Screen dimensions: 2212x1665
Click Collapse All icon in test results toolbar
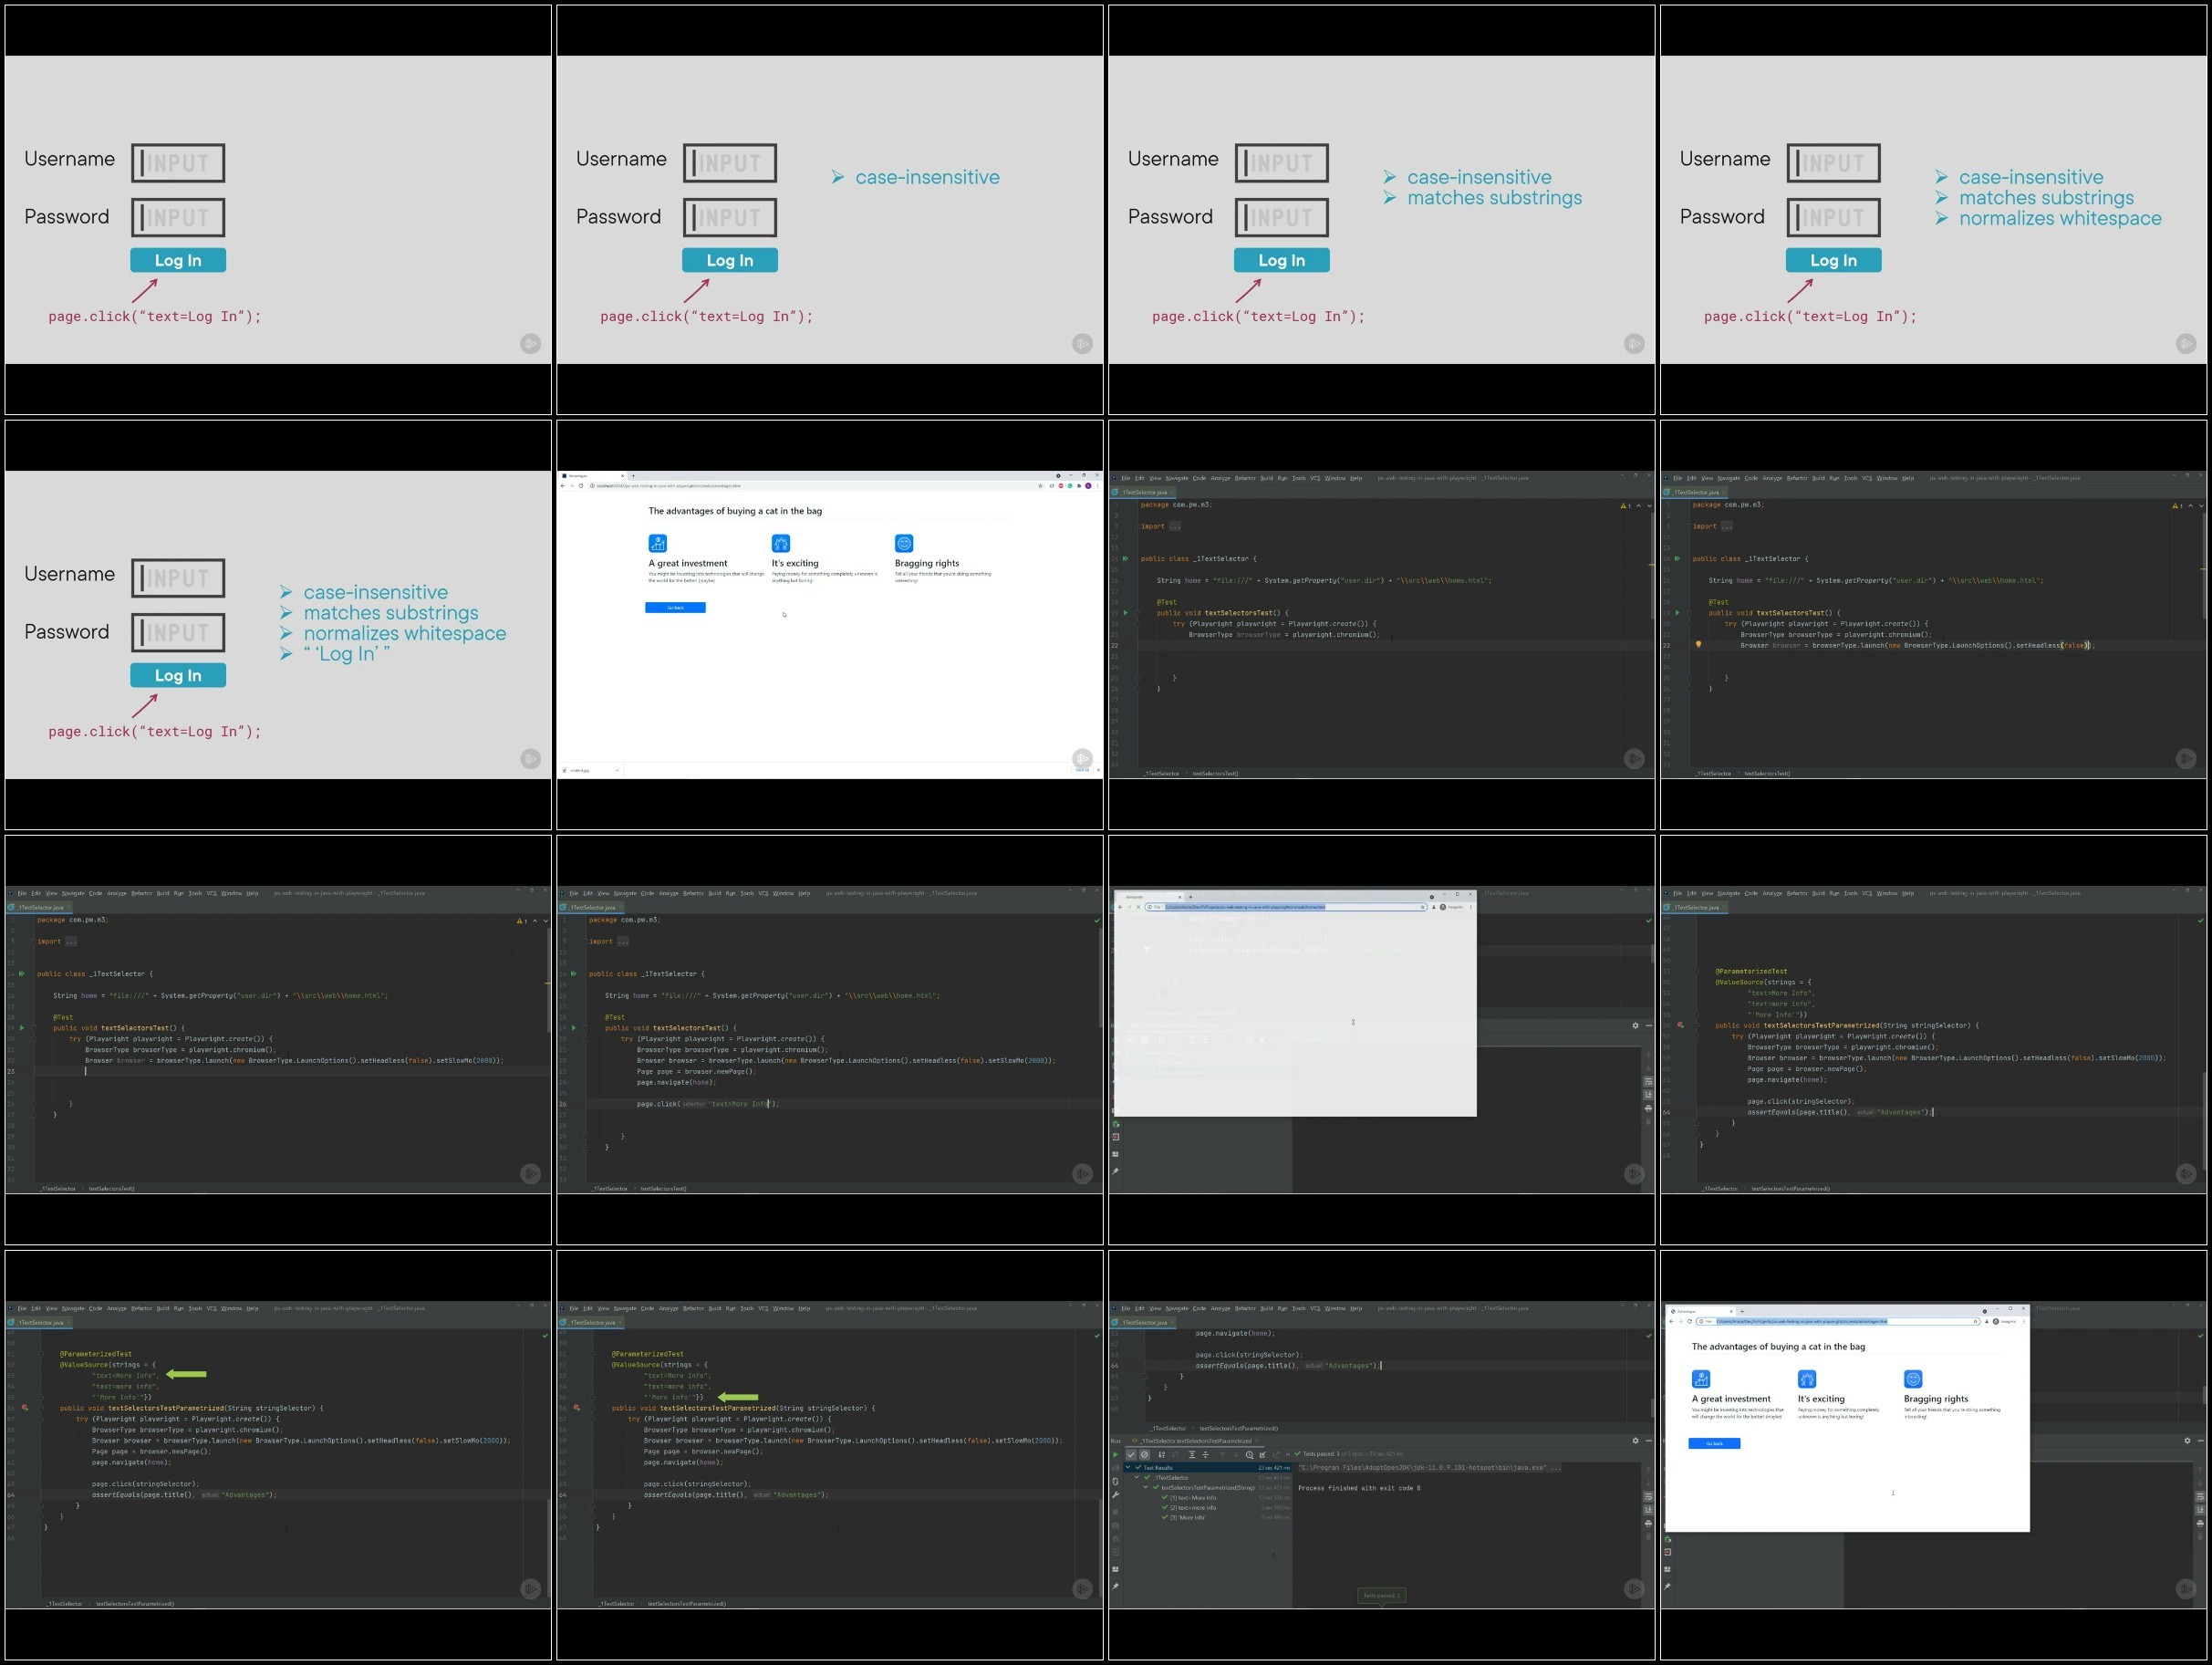coord(1206,1455)
